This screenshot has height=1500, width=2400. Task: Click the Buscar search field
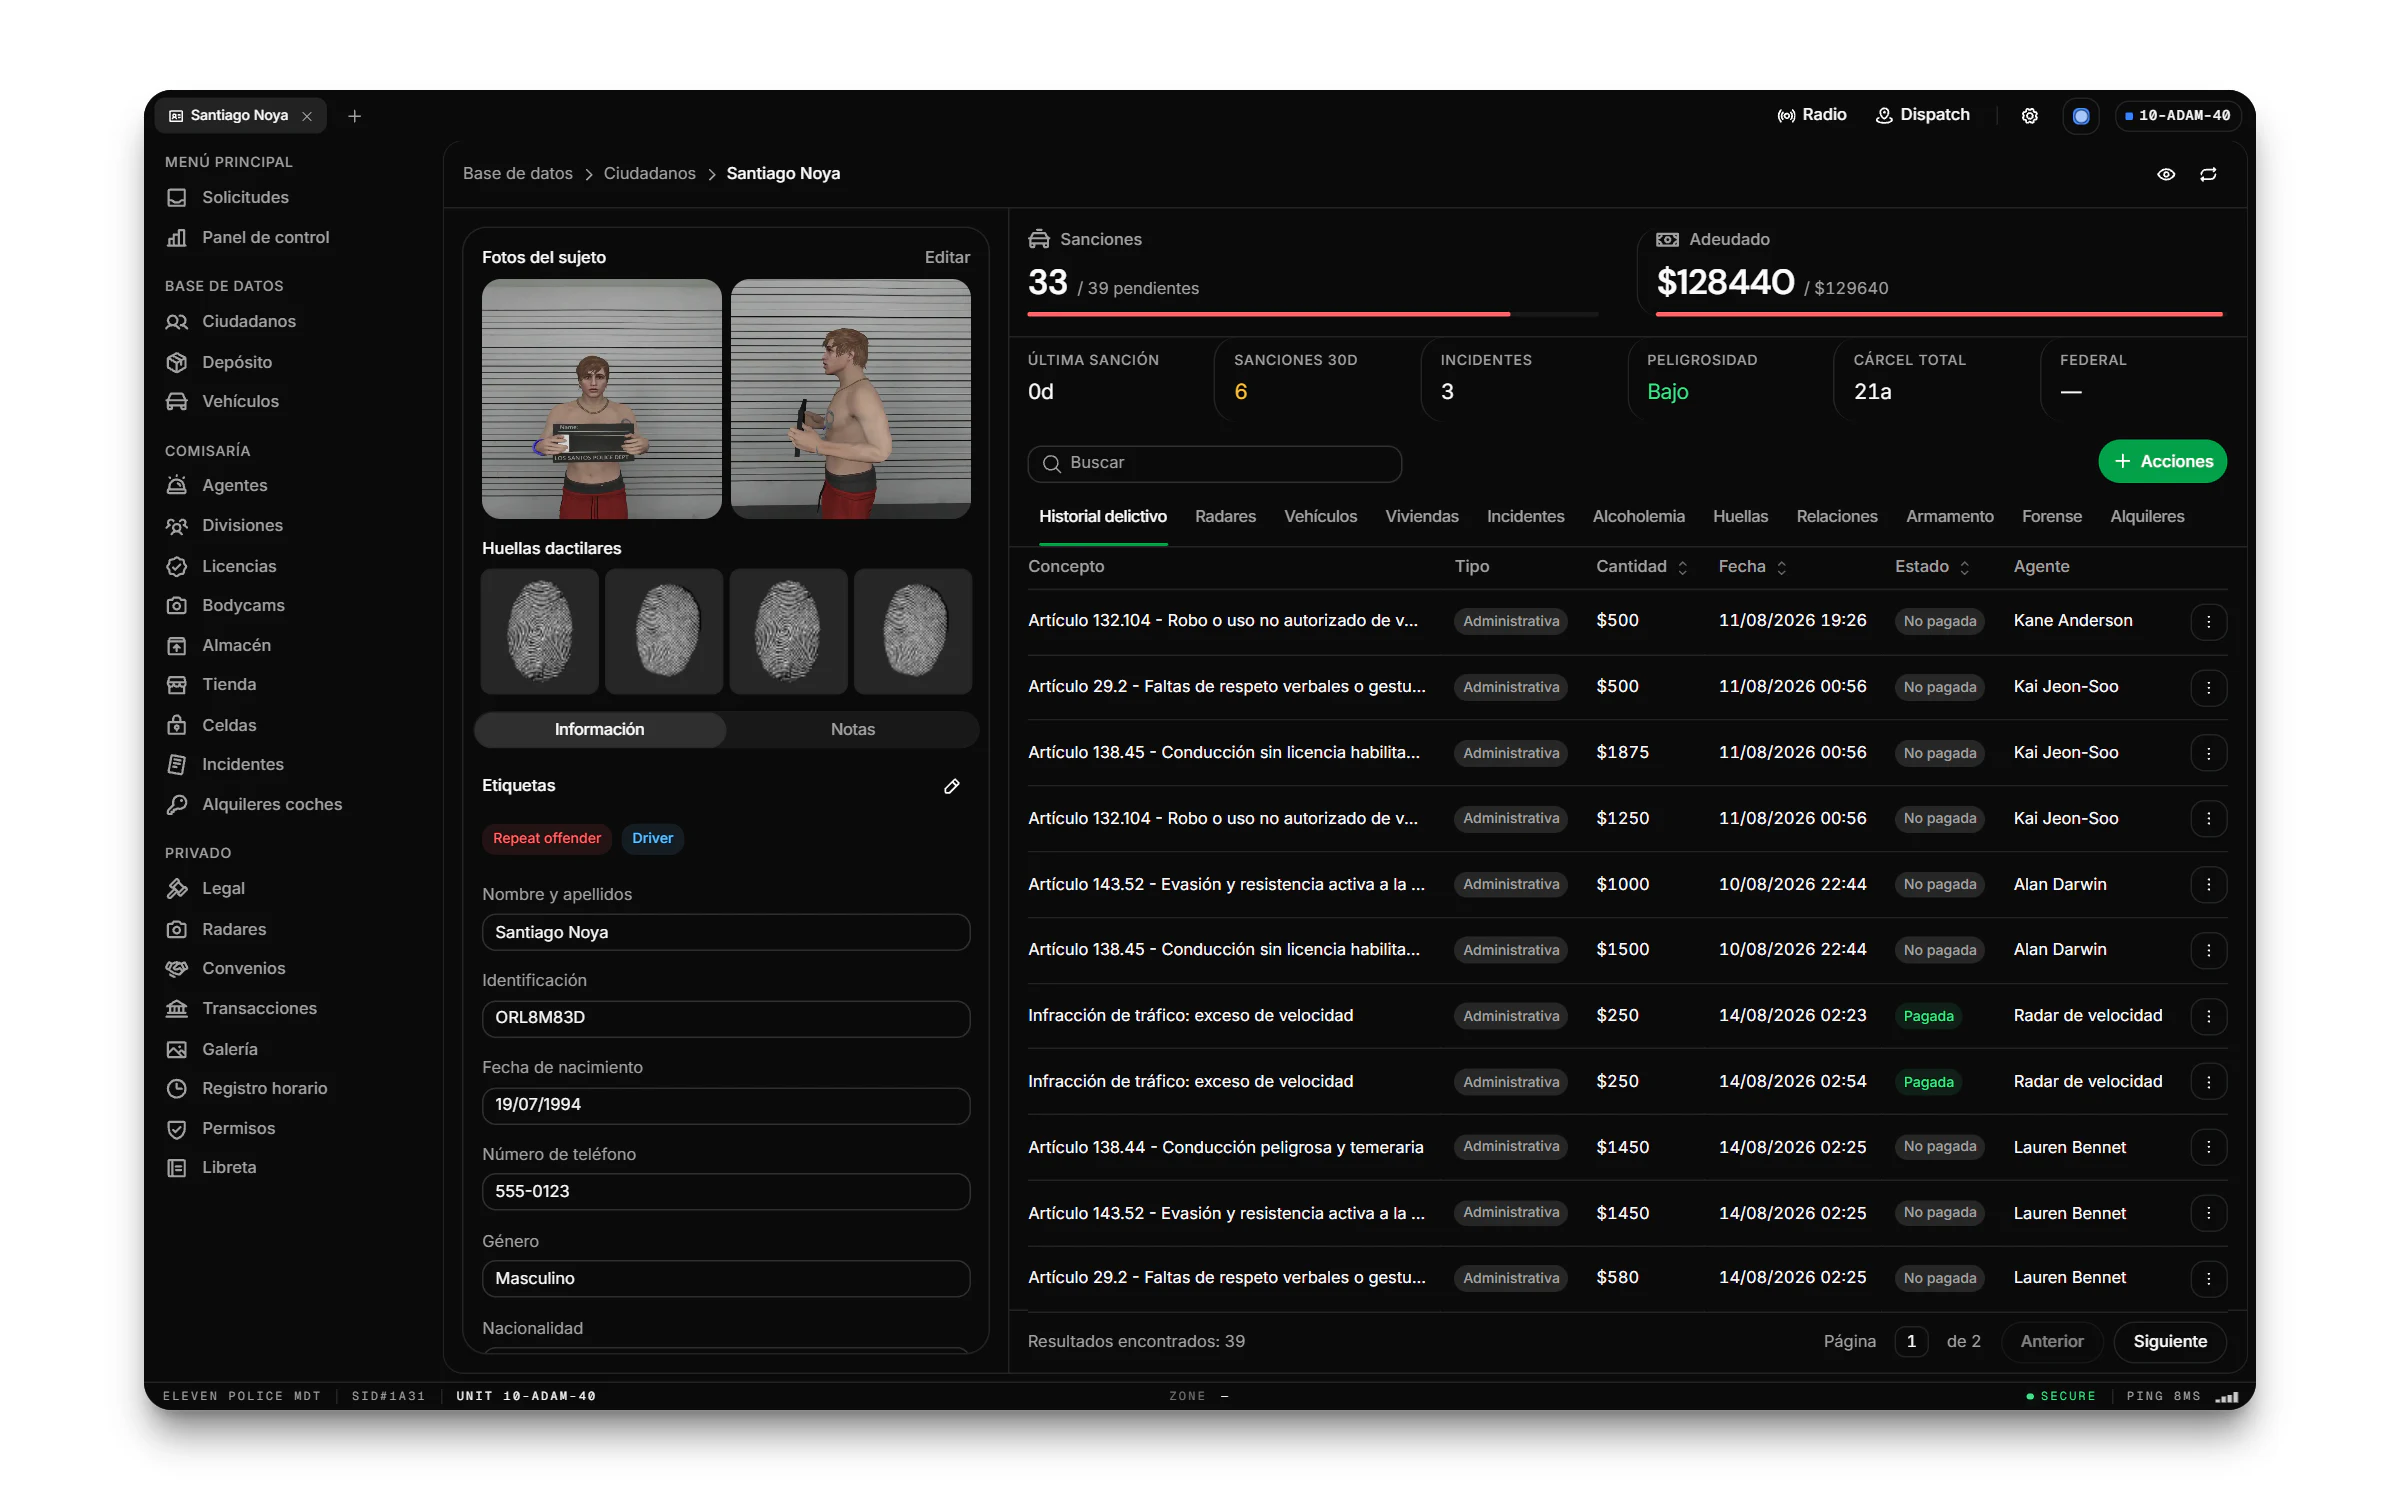(x=1214, y=464)
